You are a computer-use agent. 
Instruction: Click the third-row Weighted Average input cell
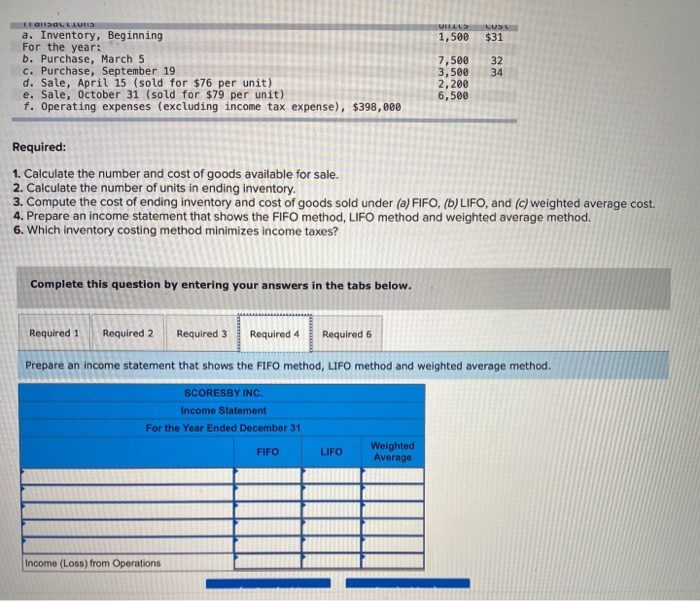click(392, 510)
